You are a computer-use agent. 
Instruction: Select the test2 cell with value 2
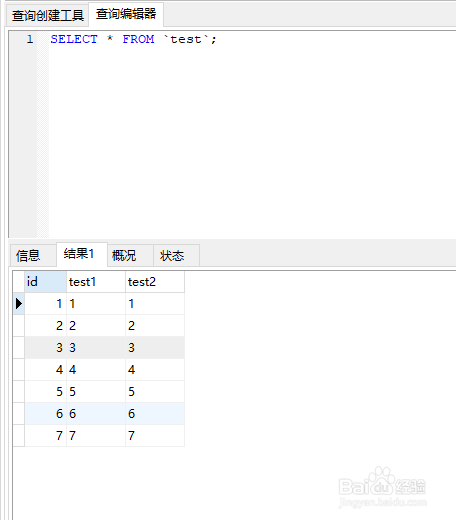(155, 326)
